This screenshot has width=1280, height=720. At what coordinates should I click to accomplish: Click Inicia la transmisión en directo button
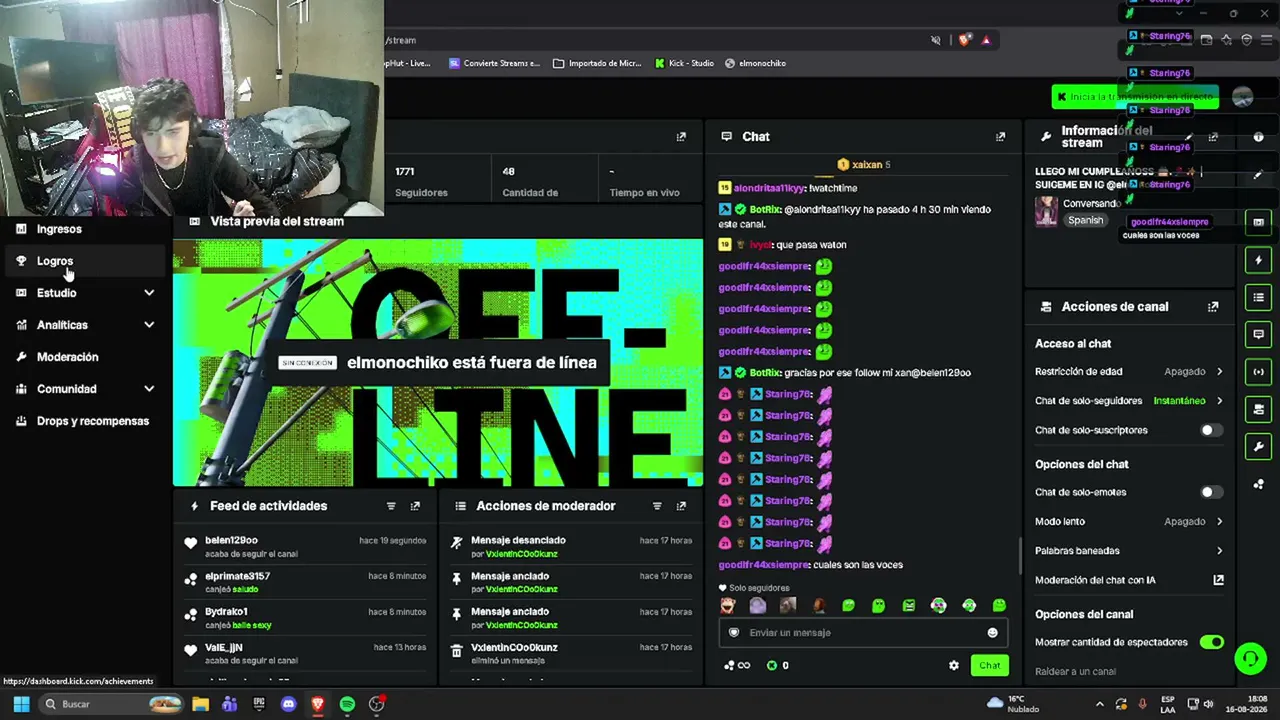[1136, 97]
